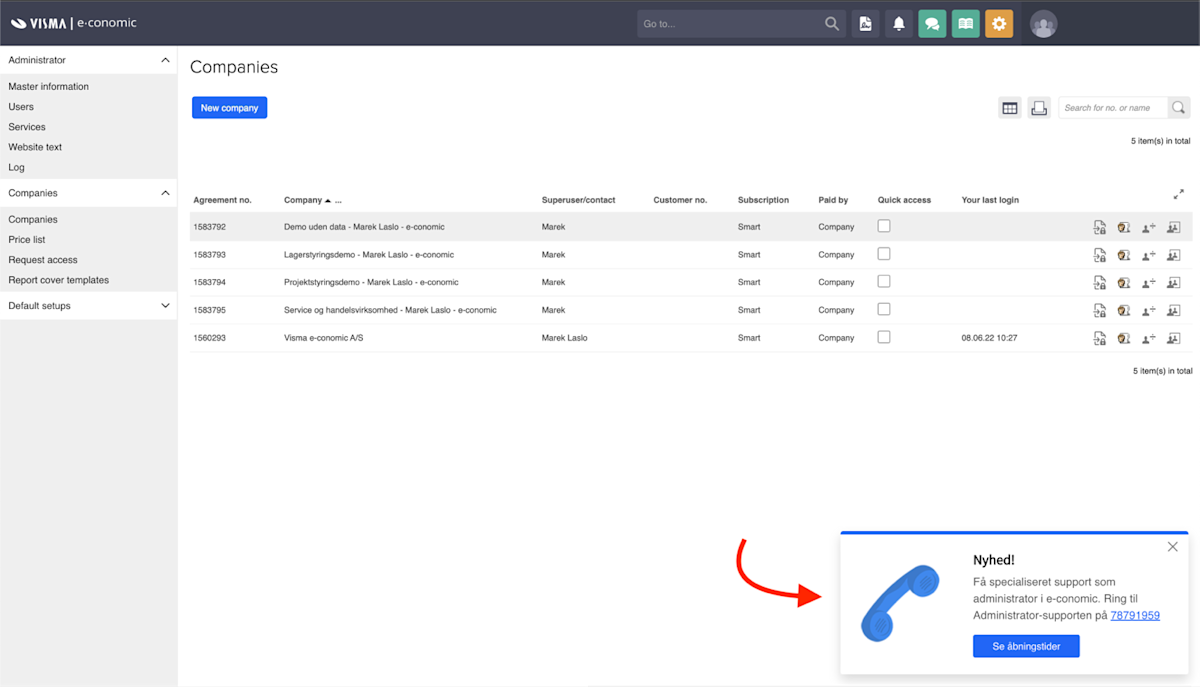Click the lock document icon for 1583792
Viewport: 1200px width, 687px height.
pyautogui.click(x=1100, y=227)
